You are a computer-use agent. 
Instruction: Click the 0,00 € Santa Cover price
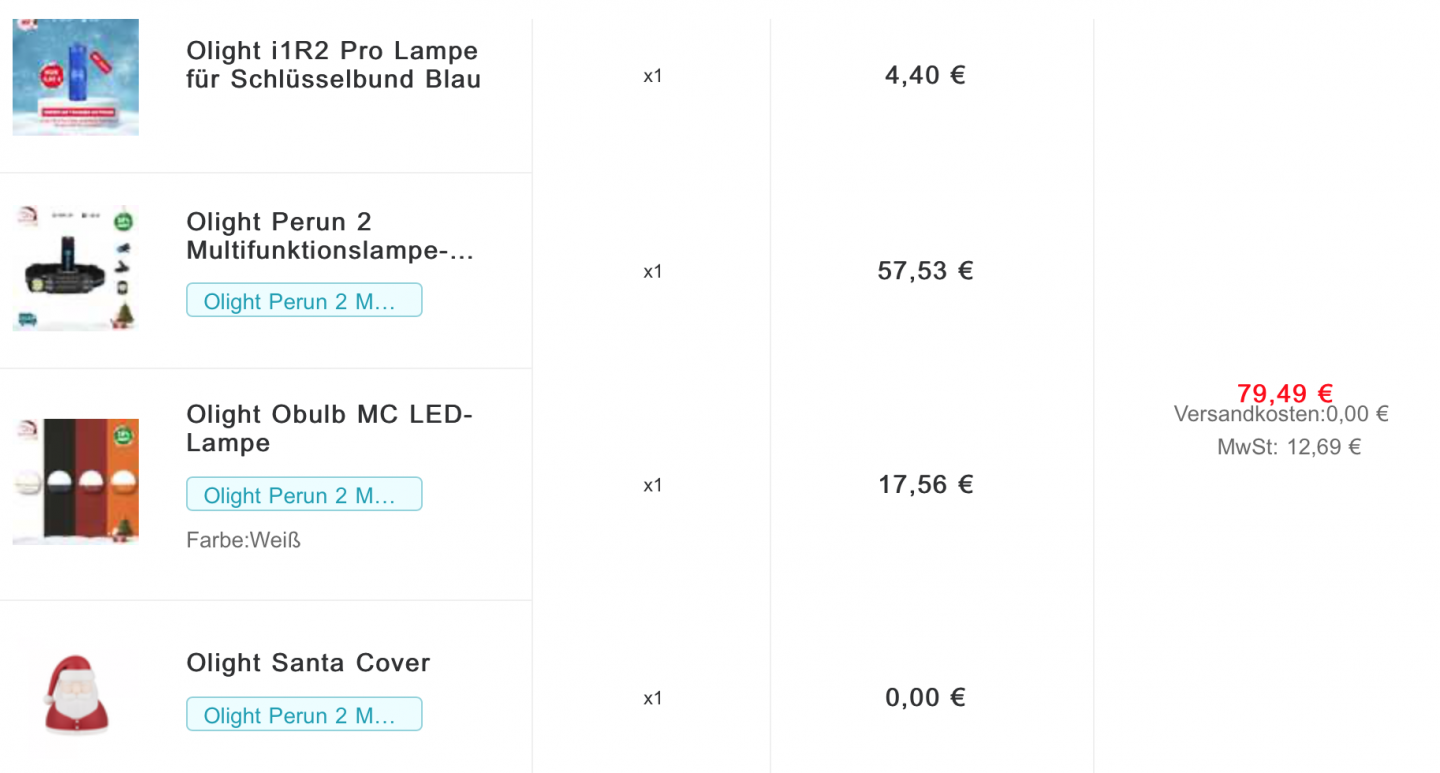tap(925, 698)
